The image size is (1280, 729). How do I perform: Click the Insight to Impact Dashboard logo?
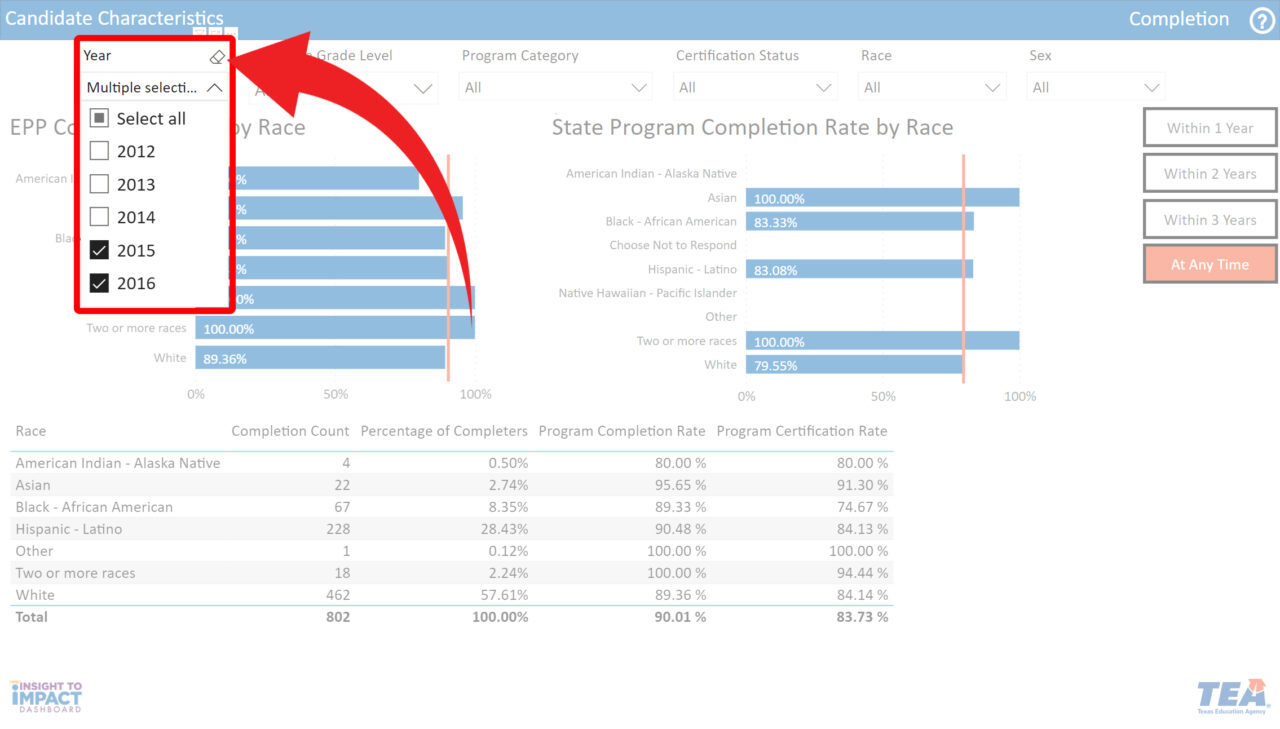(x=46, y=696)
